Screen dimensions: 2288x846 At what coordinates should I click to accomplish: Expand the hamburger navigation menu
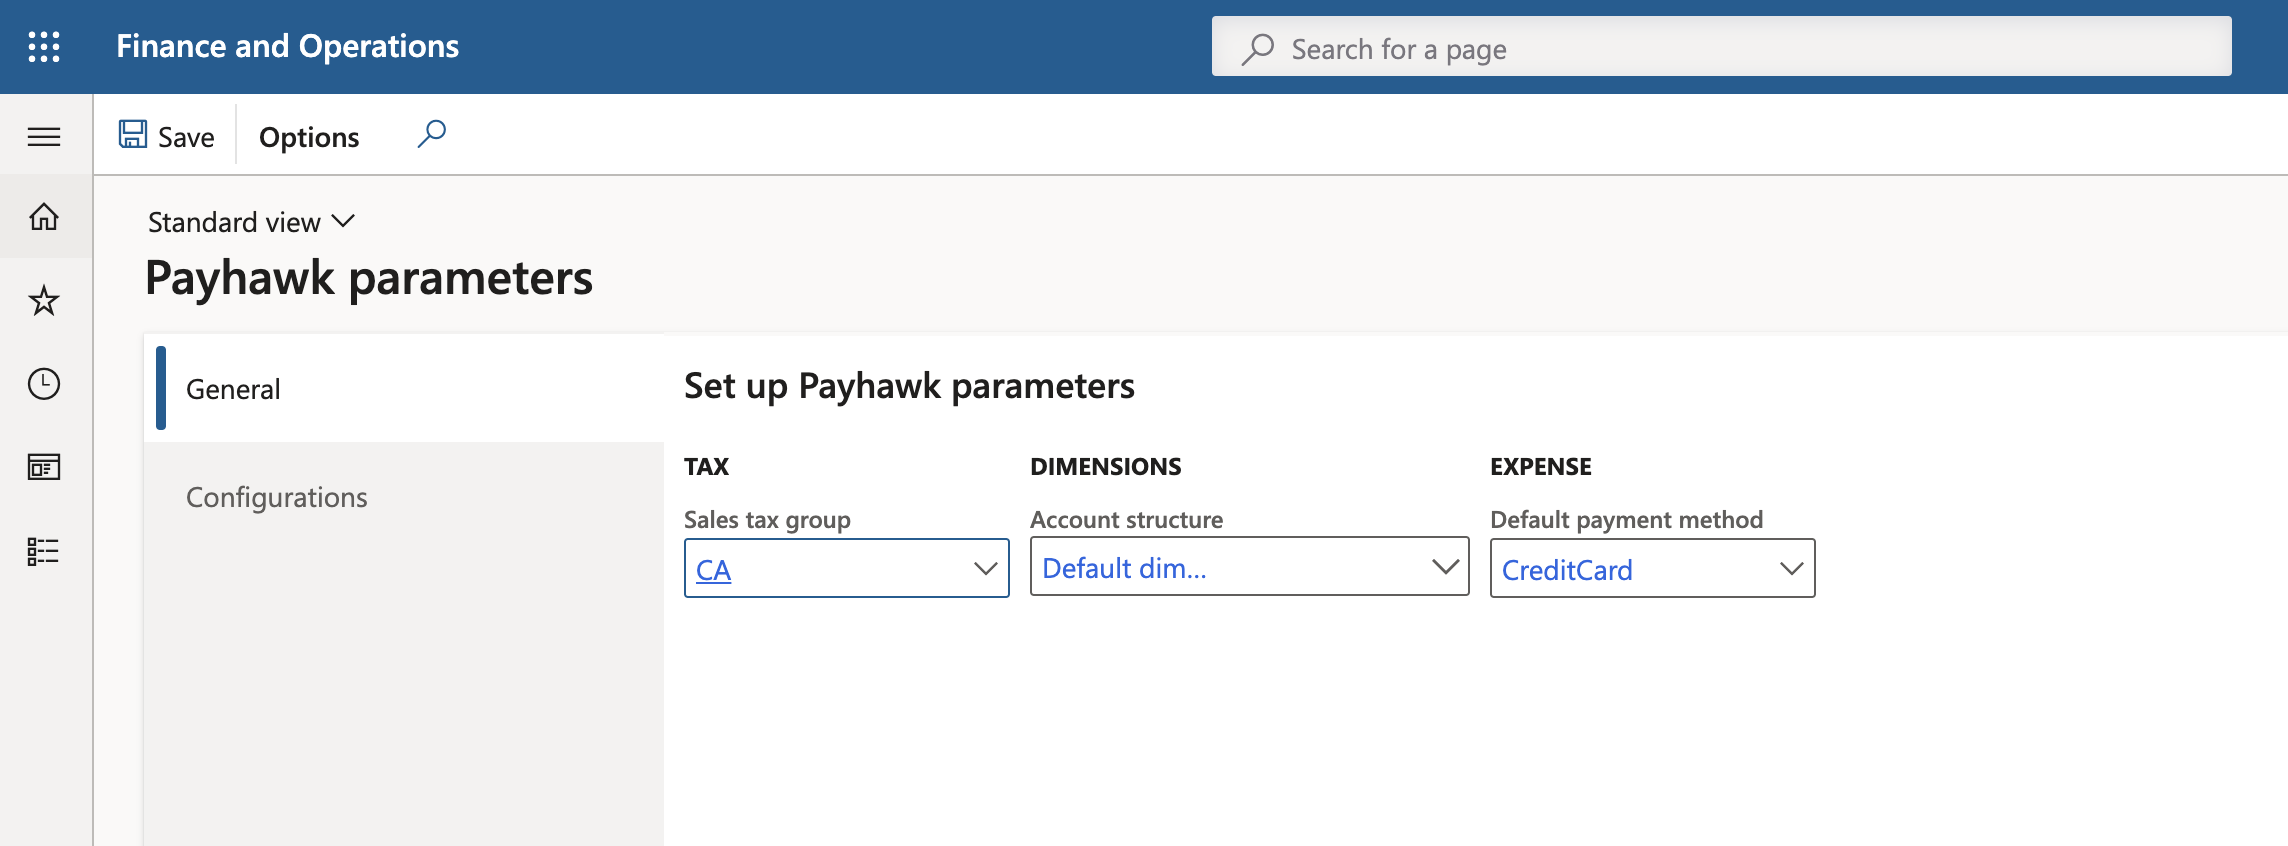(x=44, y=137)
